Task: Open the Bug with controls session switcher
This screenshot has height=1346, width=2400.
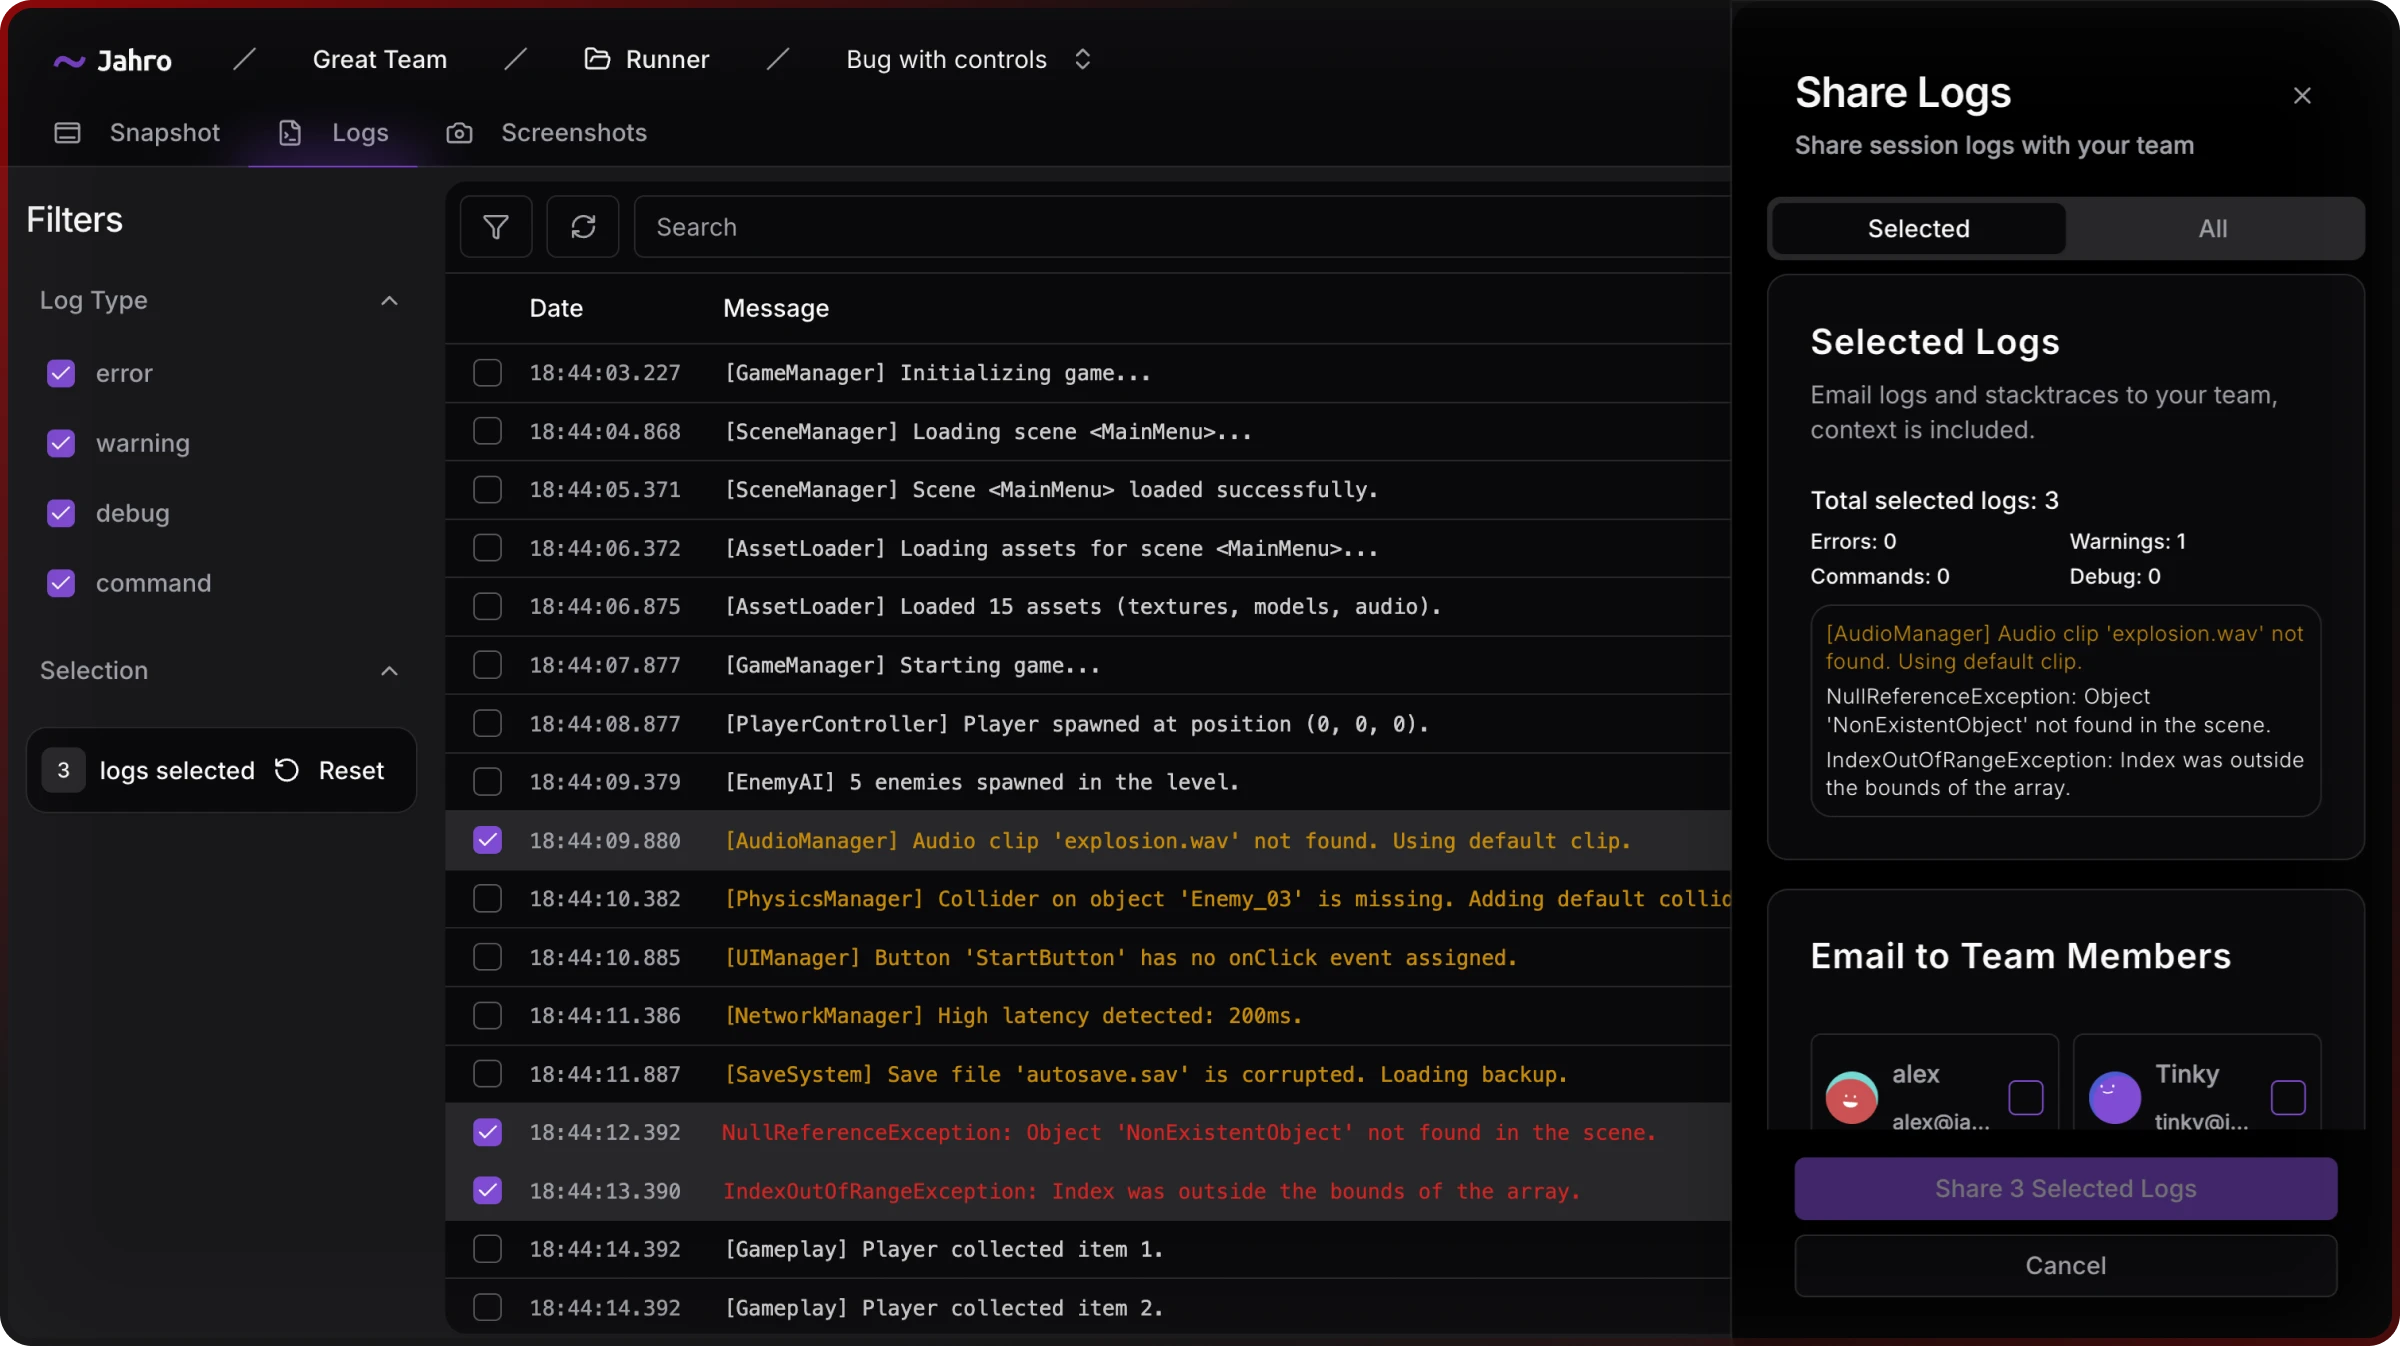Action: click(x=1082, y=59)
